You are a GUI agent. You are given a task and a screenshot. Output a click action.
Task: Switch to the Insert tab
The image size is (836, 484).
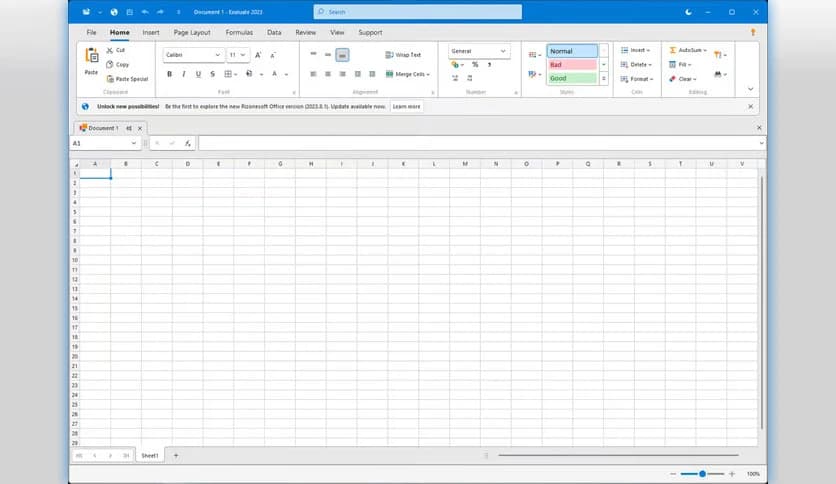point(151,33)
